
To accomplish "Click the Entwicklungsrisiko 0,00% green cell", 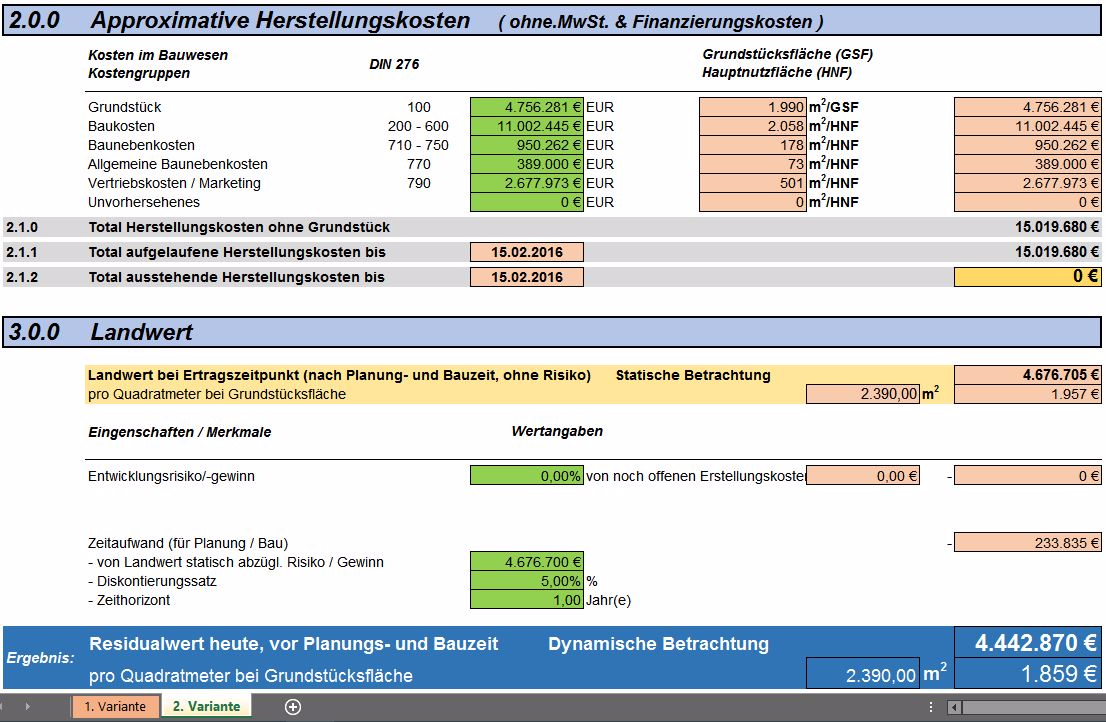I will [x=527, y=476].
